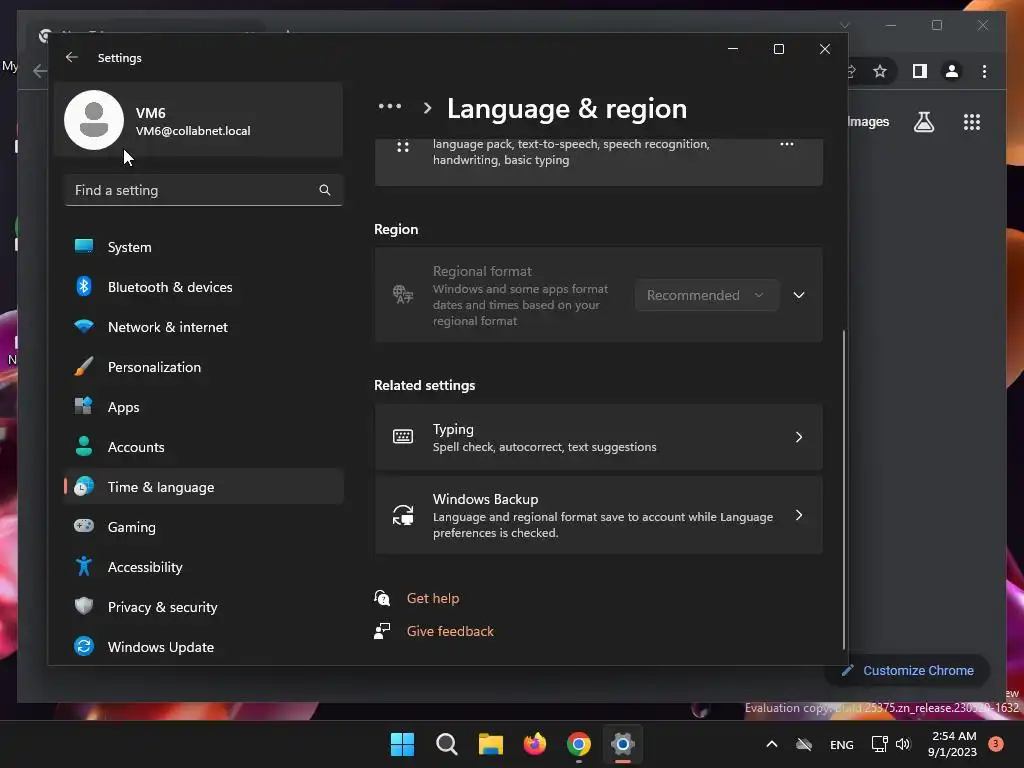This screenshot has height=768, width=1024.
Task: Click the Give feedback person icon
Action: tap(382, 630)
